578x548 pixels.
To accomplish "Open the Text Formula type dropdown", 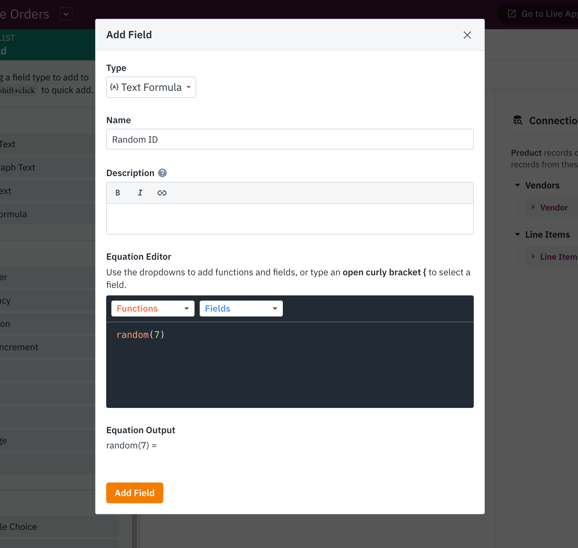I will tap(151, 87).
